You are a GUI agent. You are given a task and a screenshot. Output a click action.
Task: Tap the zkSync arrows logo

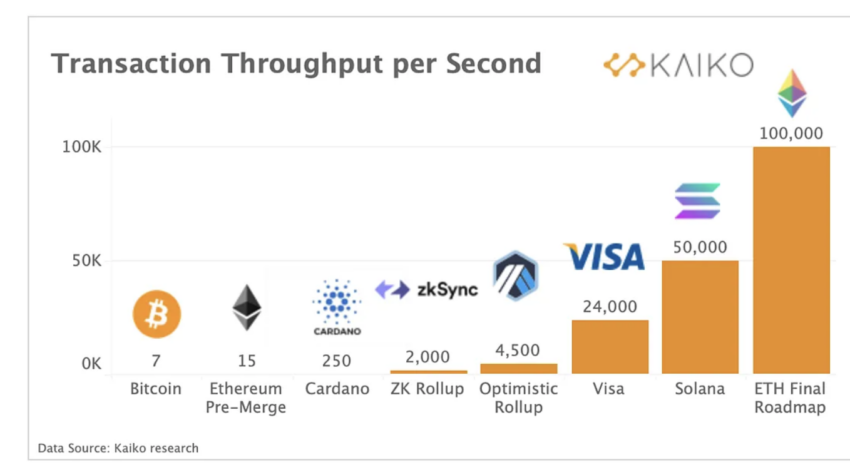[392, 290]
